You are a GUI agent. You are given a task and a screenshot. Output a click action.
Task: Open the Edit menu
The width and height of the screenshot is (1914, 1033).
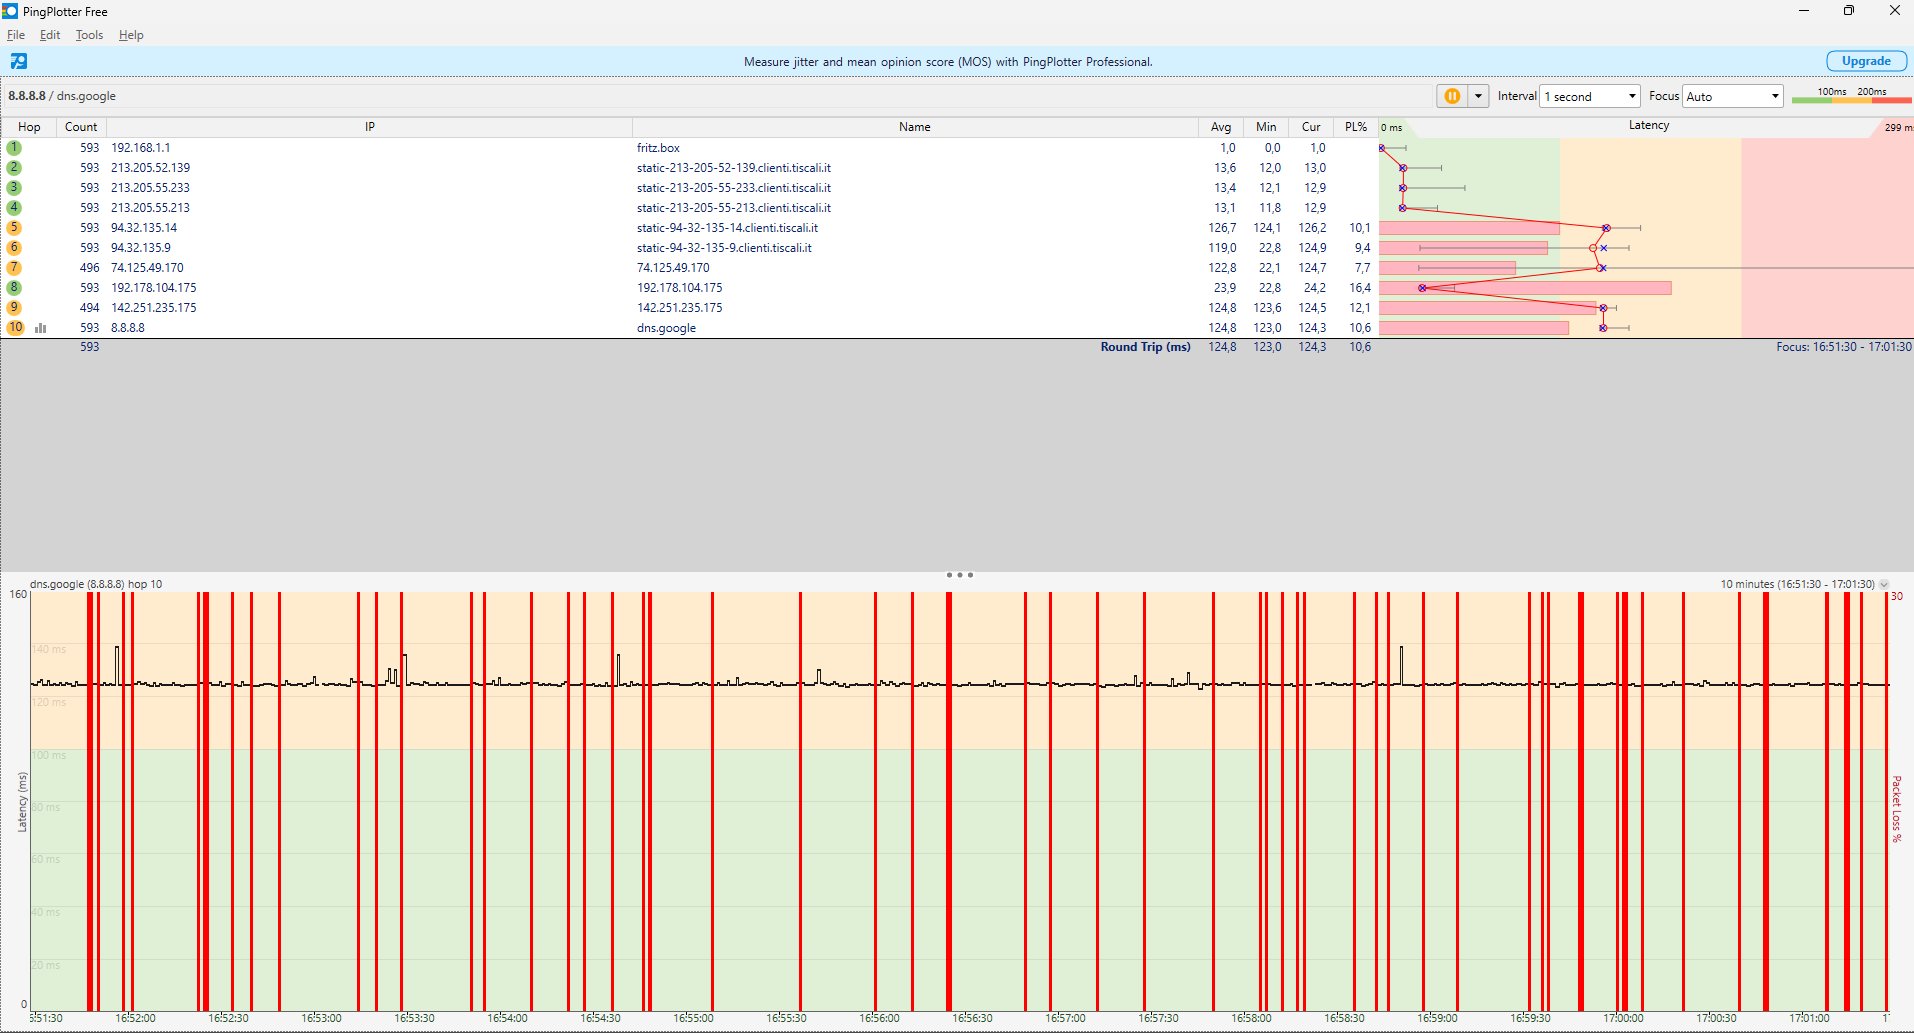(x=50, y=35)
